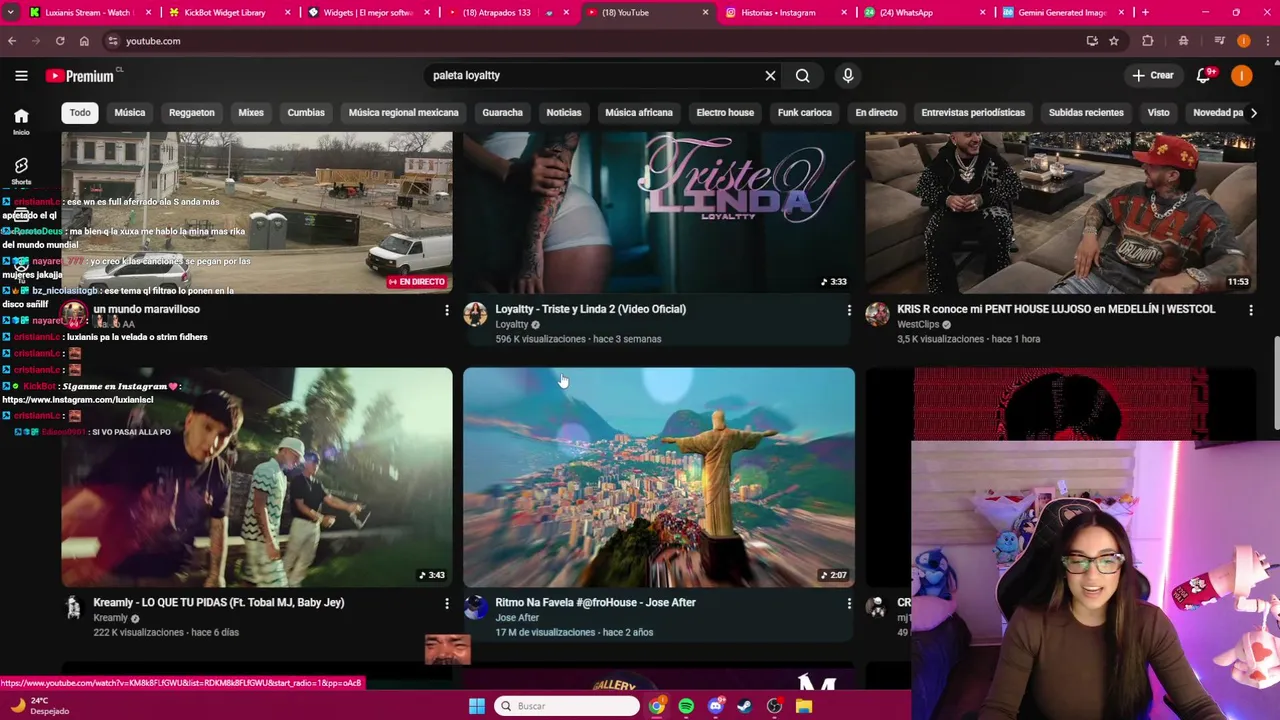Screen dimensions: 1280x720
Task: Open Loyaltty channel avatar
Action: (x=475, y=314)
